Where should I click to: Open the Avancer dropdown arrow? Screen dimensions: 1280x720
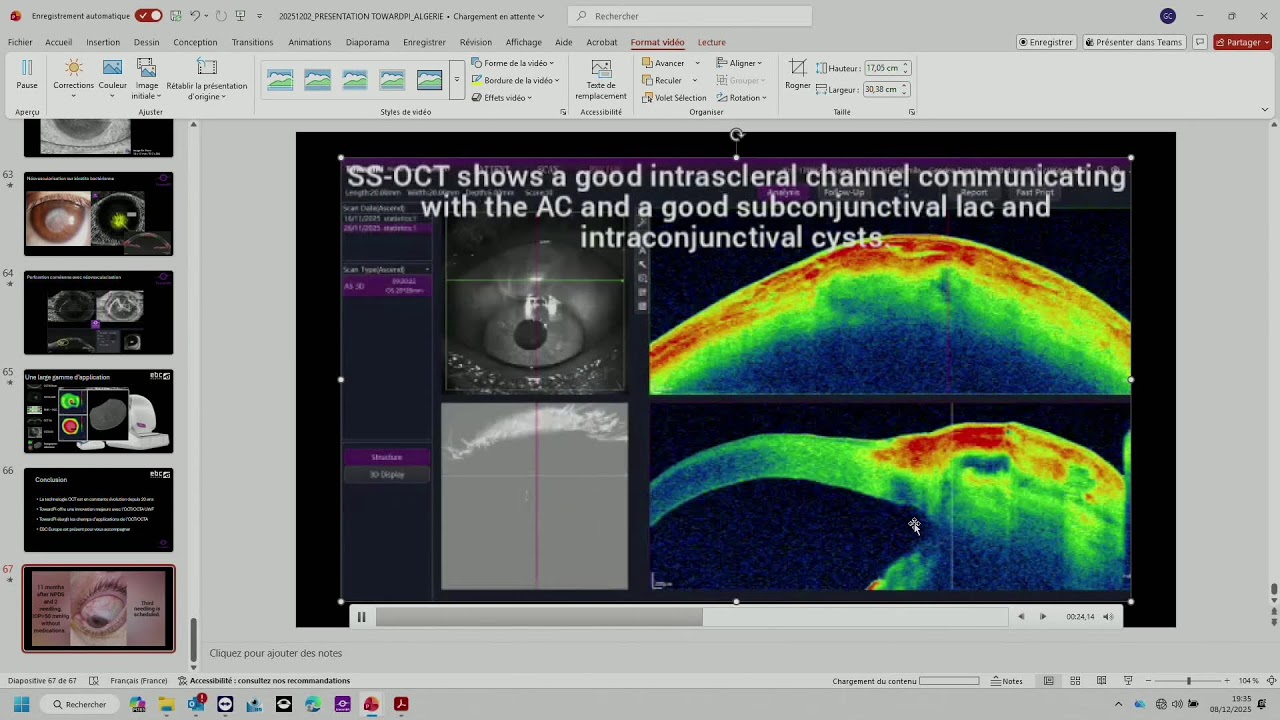coord(697,63)
